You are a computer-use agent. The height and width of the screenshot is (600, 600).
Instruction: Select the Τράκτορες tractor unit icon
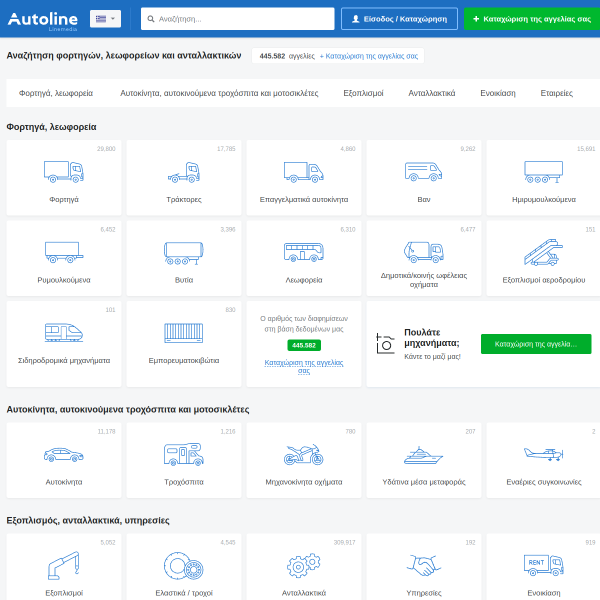(184, 172)
